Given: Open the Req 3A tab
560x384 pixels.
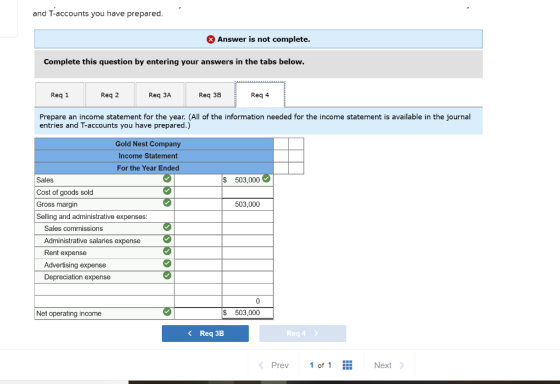Looking at the screenshot, I should pos(160,95).
